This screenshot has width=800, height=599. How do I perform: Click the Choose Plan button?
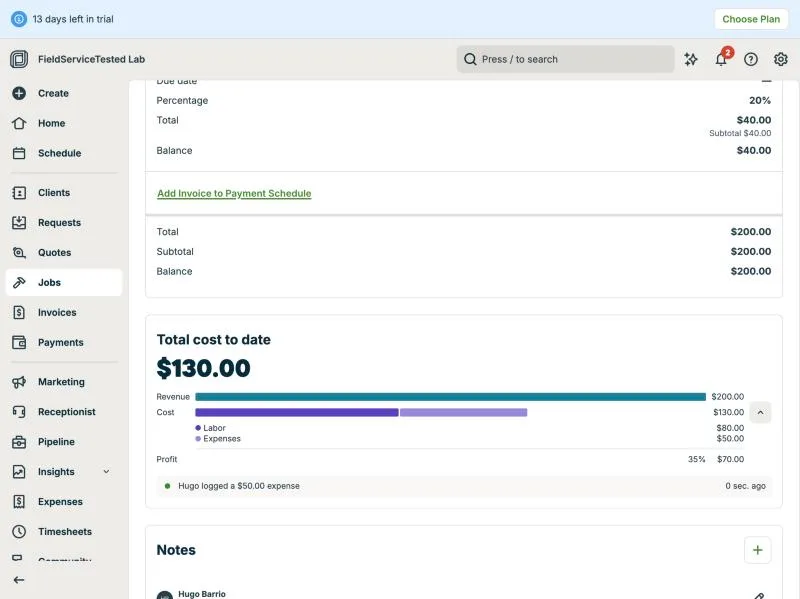click(x=751, y=19)
